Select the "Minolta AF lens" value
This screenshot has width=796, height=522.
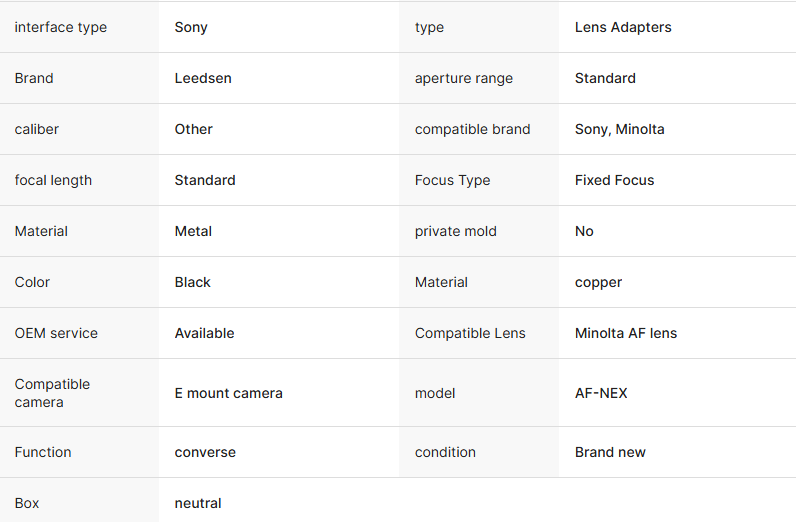point(625,333)
